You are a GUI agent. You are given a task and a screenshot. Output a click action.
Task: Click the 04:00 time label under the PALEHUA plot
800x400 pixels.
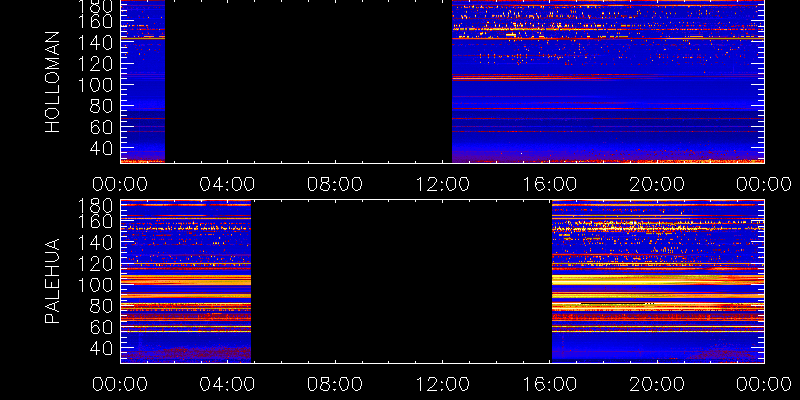pos(227,384)
